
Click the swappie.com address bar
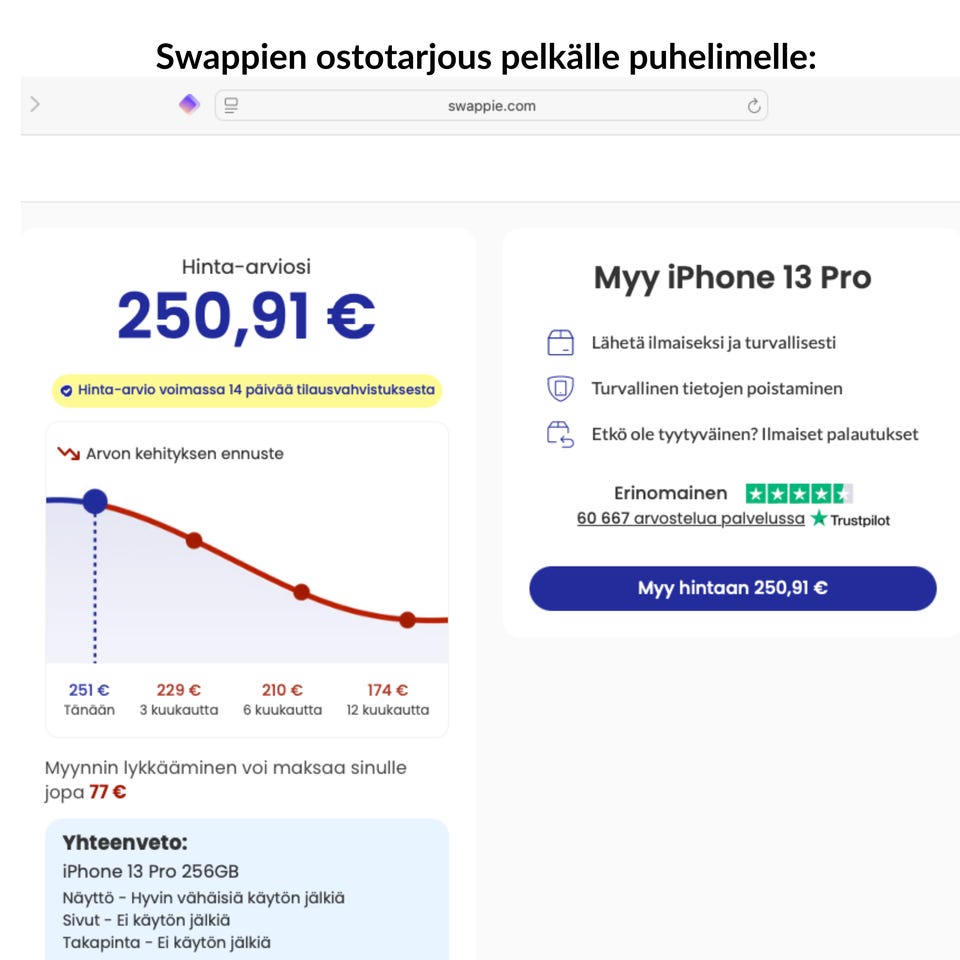tap(491, 106)
